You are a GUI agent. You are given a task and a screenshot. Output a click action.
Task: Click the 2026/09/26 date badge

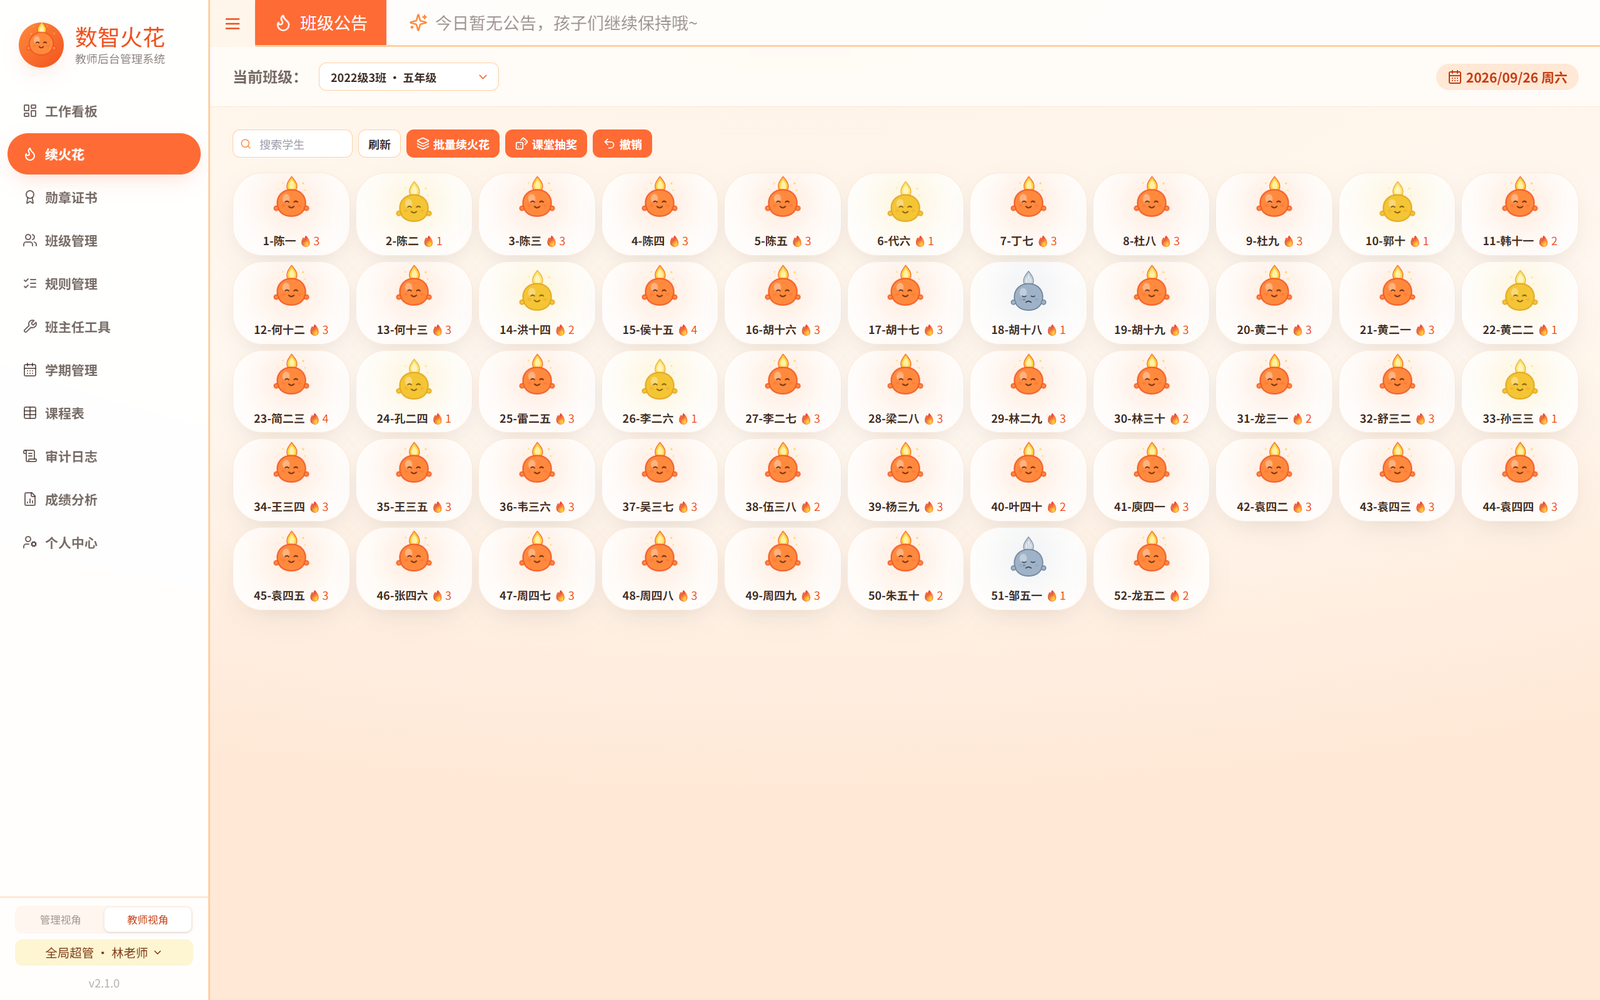tap(1507, 77)
